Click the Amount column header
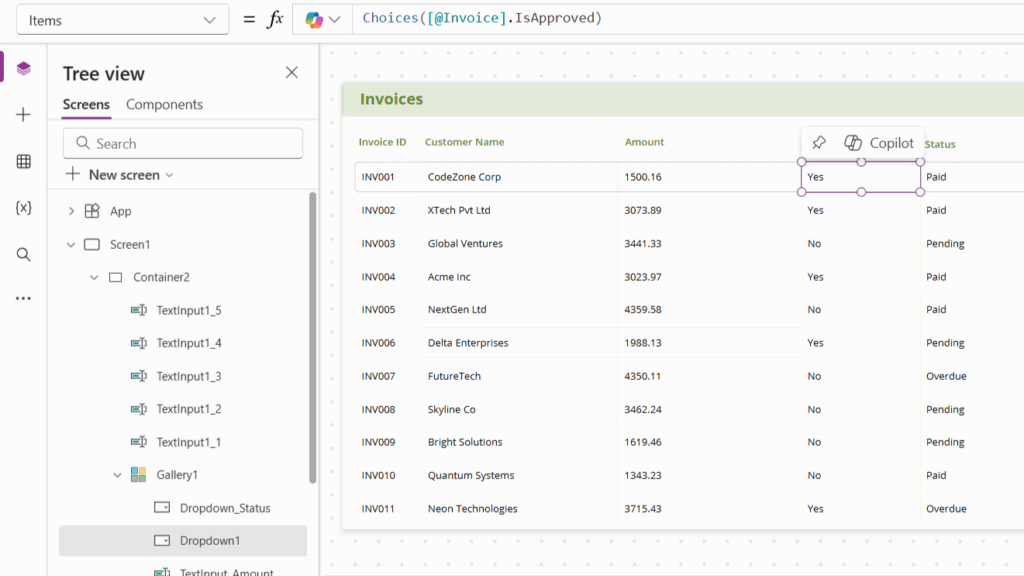 644,142
